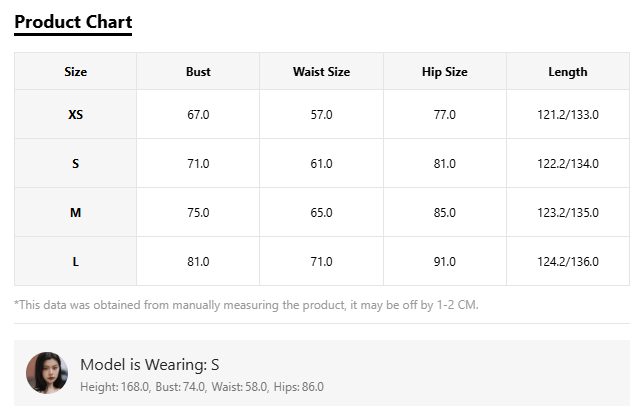Select the S size row label

pos(76,164)
